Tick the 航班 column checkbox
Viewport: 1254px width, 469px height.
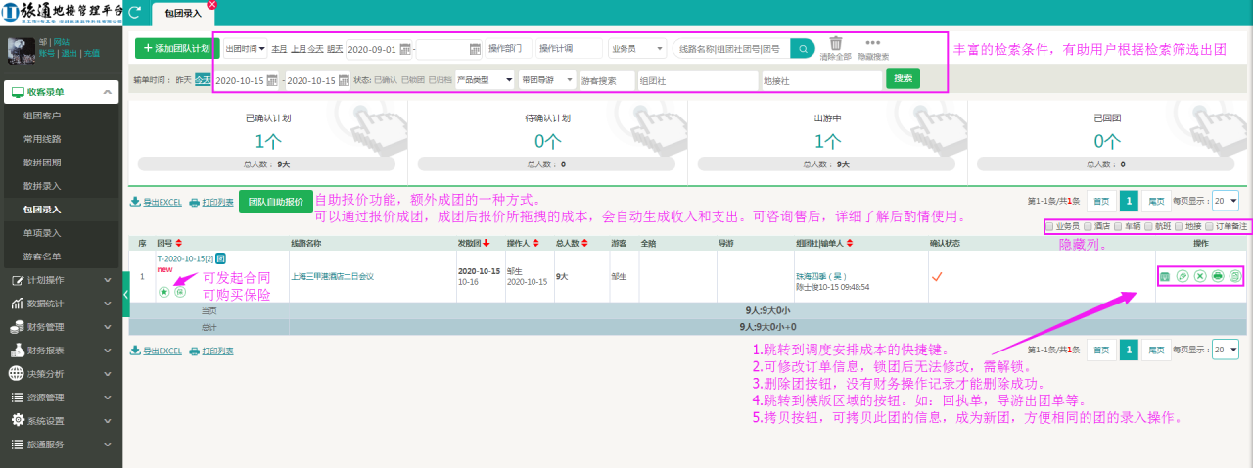pos(1149,227)
